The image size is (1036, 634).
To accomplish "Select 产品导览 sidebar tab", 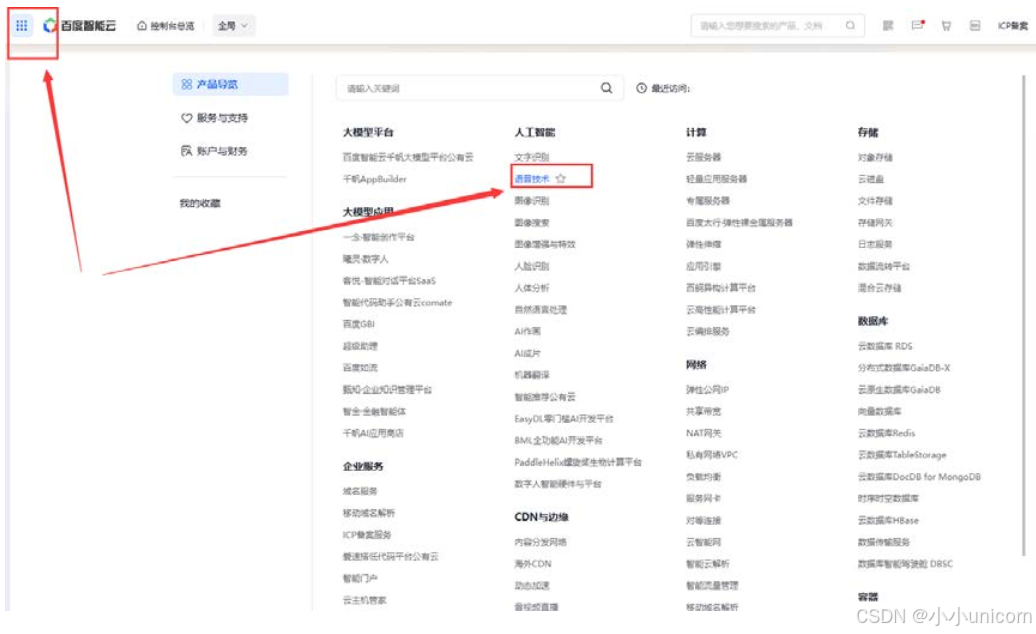I will [231, 85].
